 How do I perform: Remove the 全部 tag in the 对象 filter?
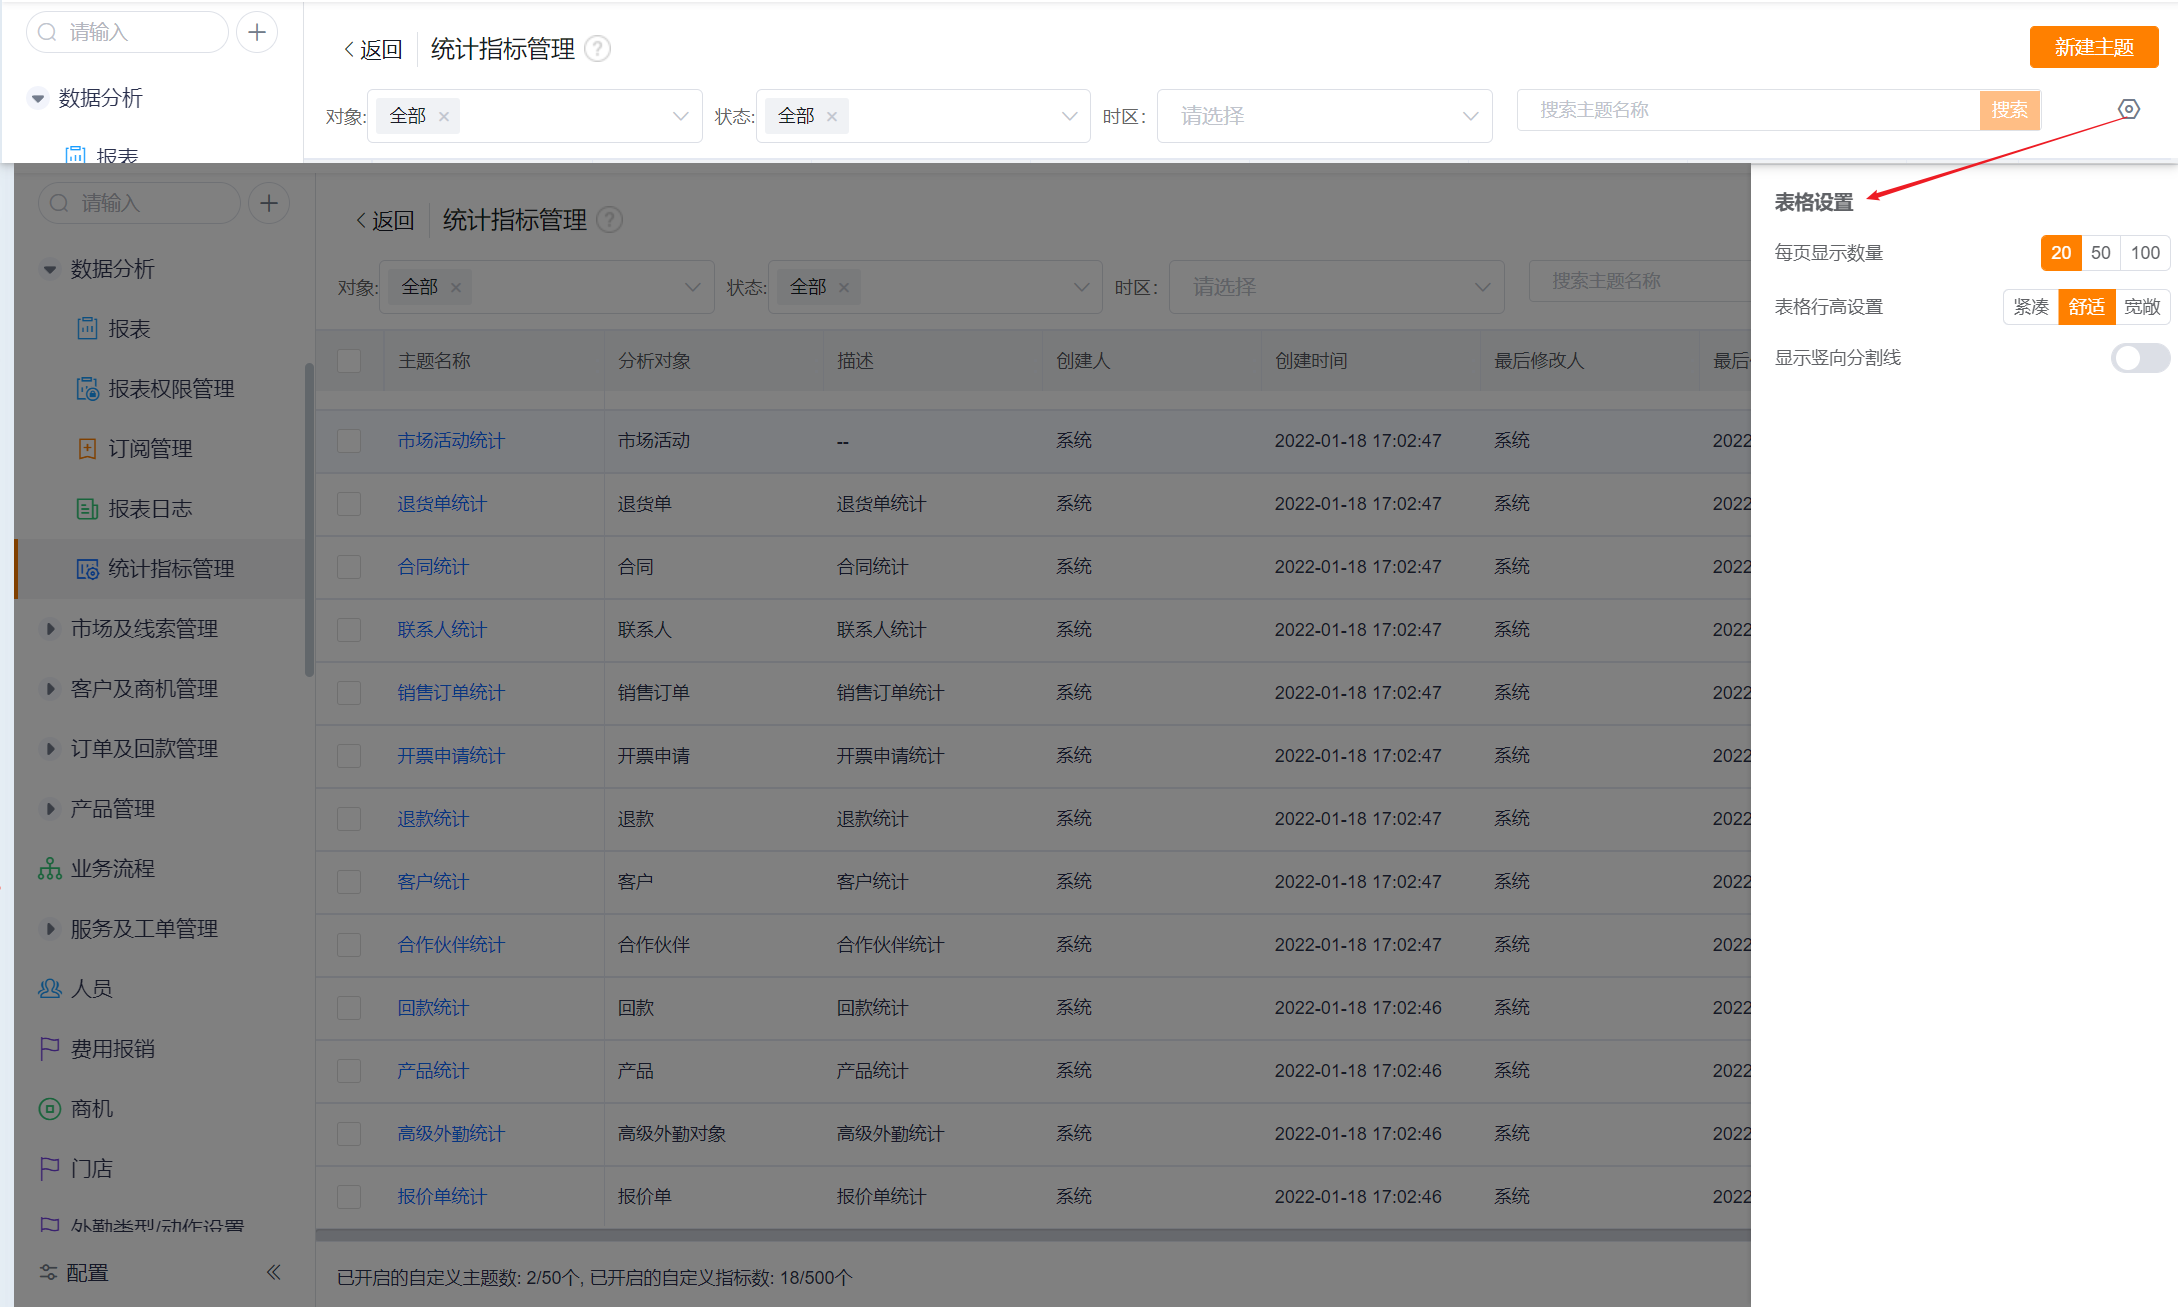444,117
